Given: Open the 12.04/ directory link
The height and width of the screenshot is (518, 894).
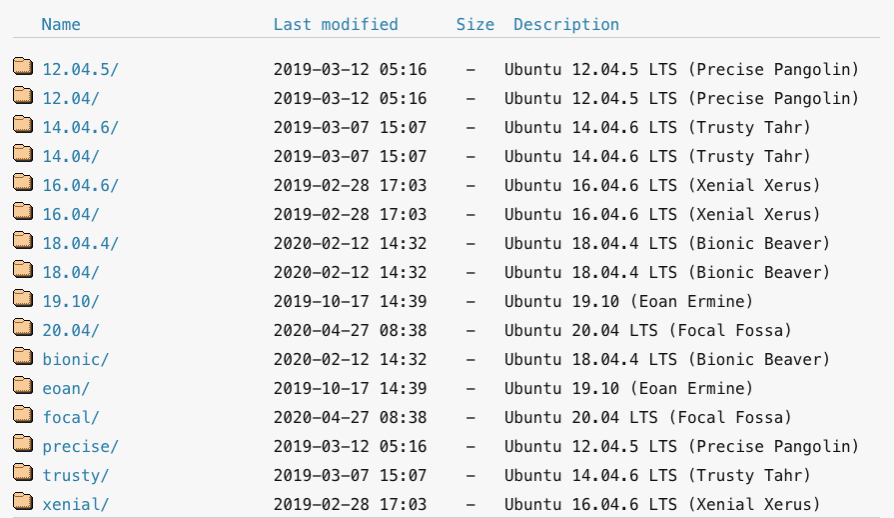Looking at the screenshot, I should click(x=71, y=98).
